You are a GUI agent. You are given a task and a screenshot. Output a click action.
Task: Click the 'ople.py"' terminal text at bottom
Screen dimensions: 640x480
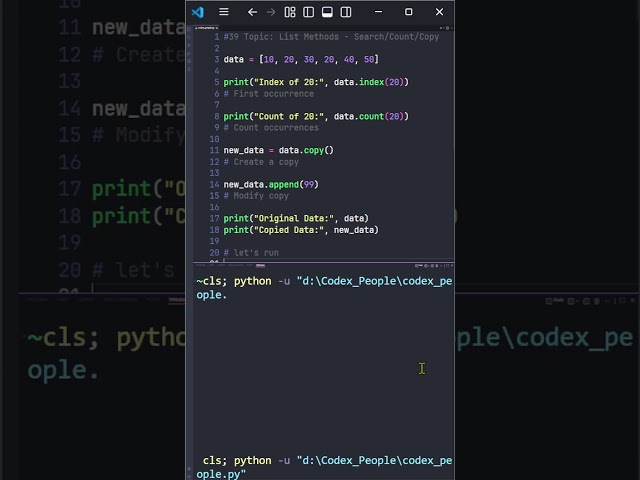221,474
